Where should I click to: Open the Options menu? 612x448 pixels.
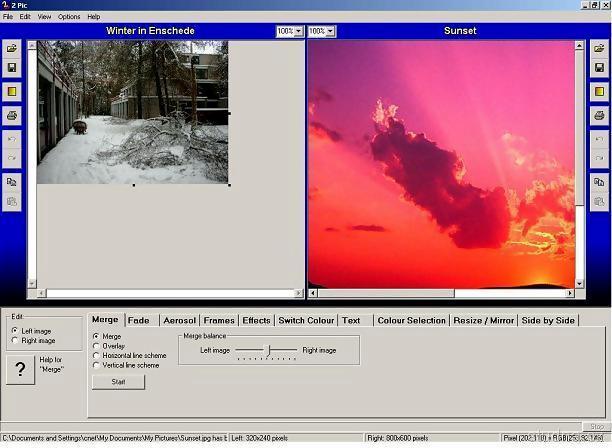click(69, 17)
